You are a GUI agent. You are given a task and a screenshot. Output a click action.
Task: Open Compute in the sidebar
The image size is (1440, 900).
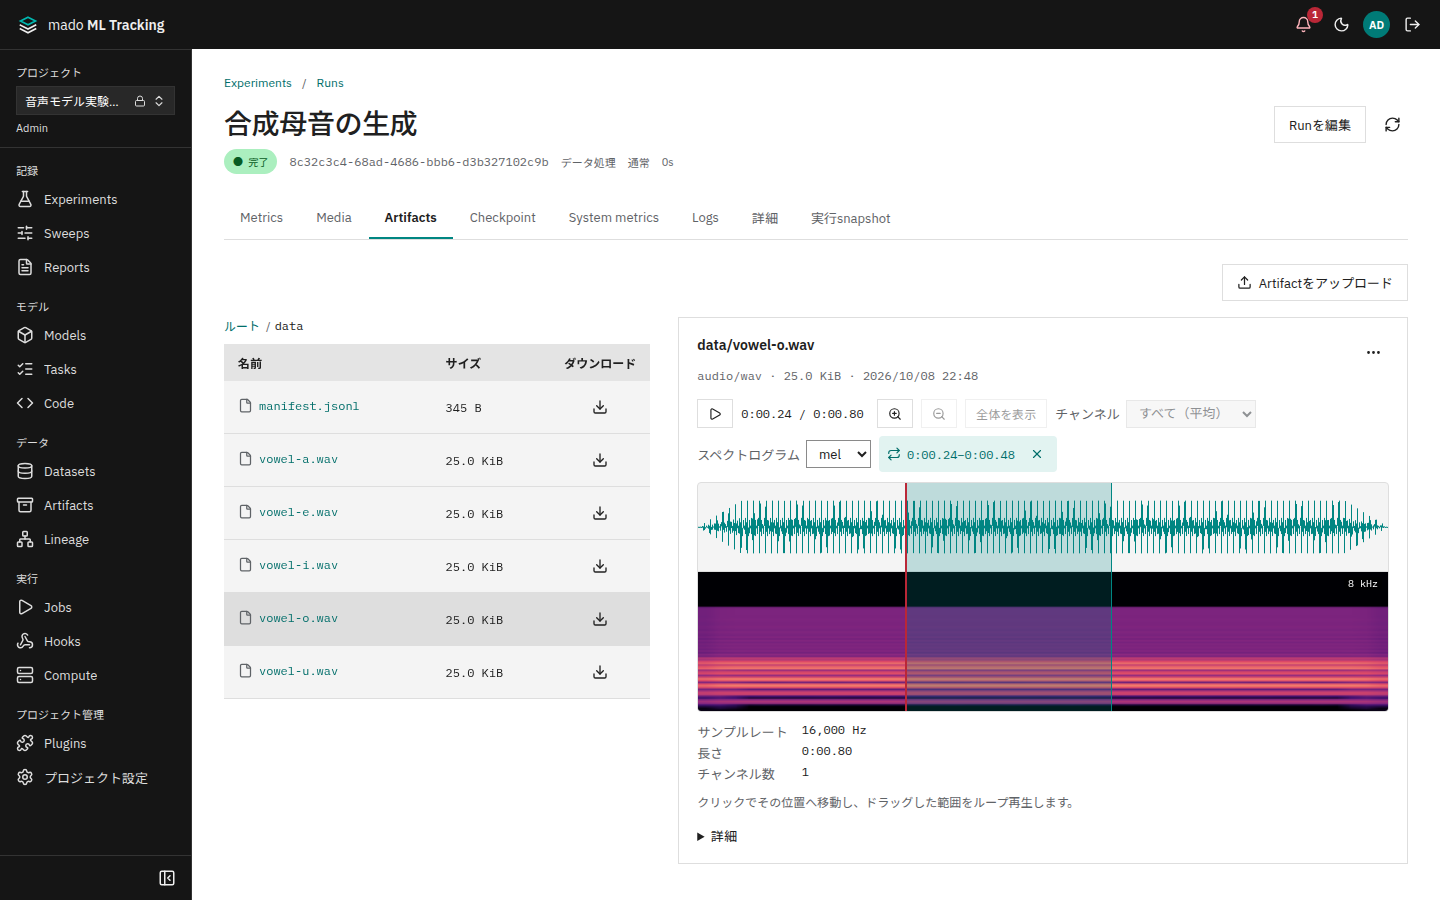96,675
